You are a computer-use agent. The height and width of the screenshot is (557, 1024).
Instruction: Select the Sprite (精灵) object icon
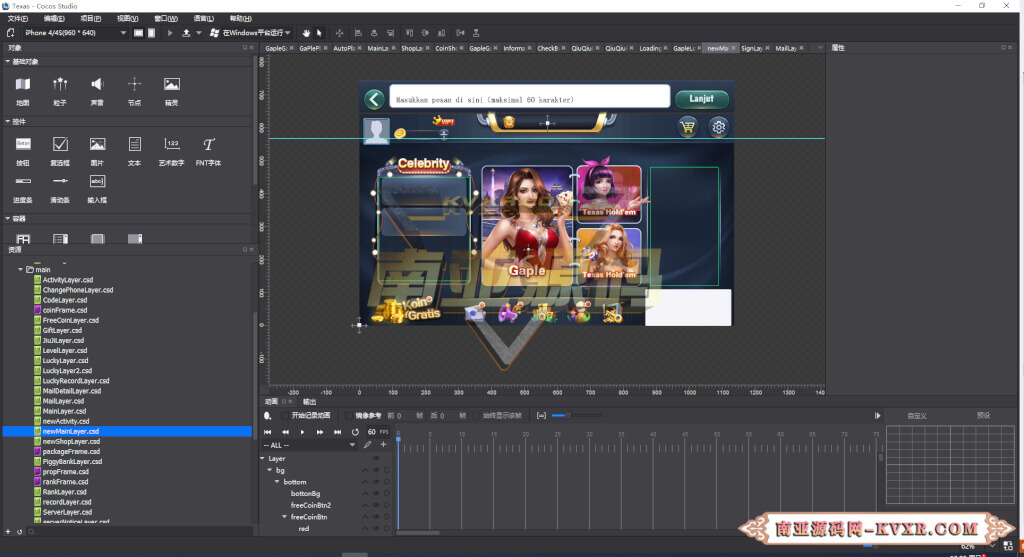172,84
